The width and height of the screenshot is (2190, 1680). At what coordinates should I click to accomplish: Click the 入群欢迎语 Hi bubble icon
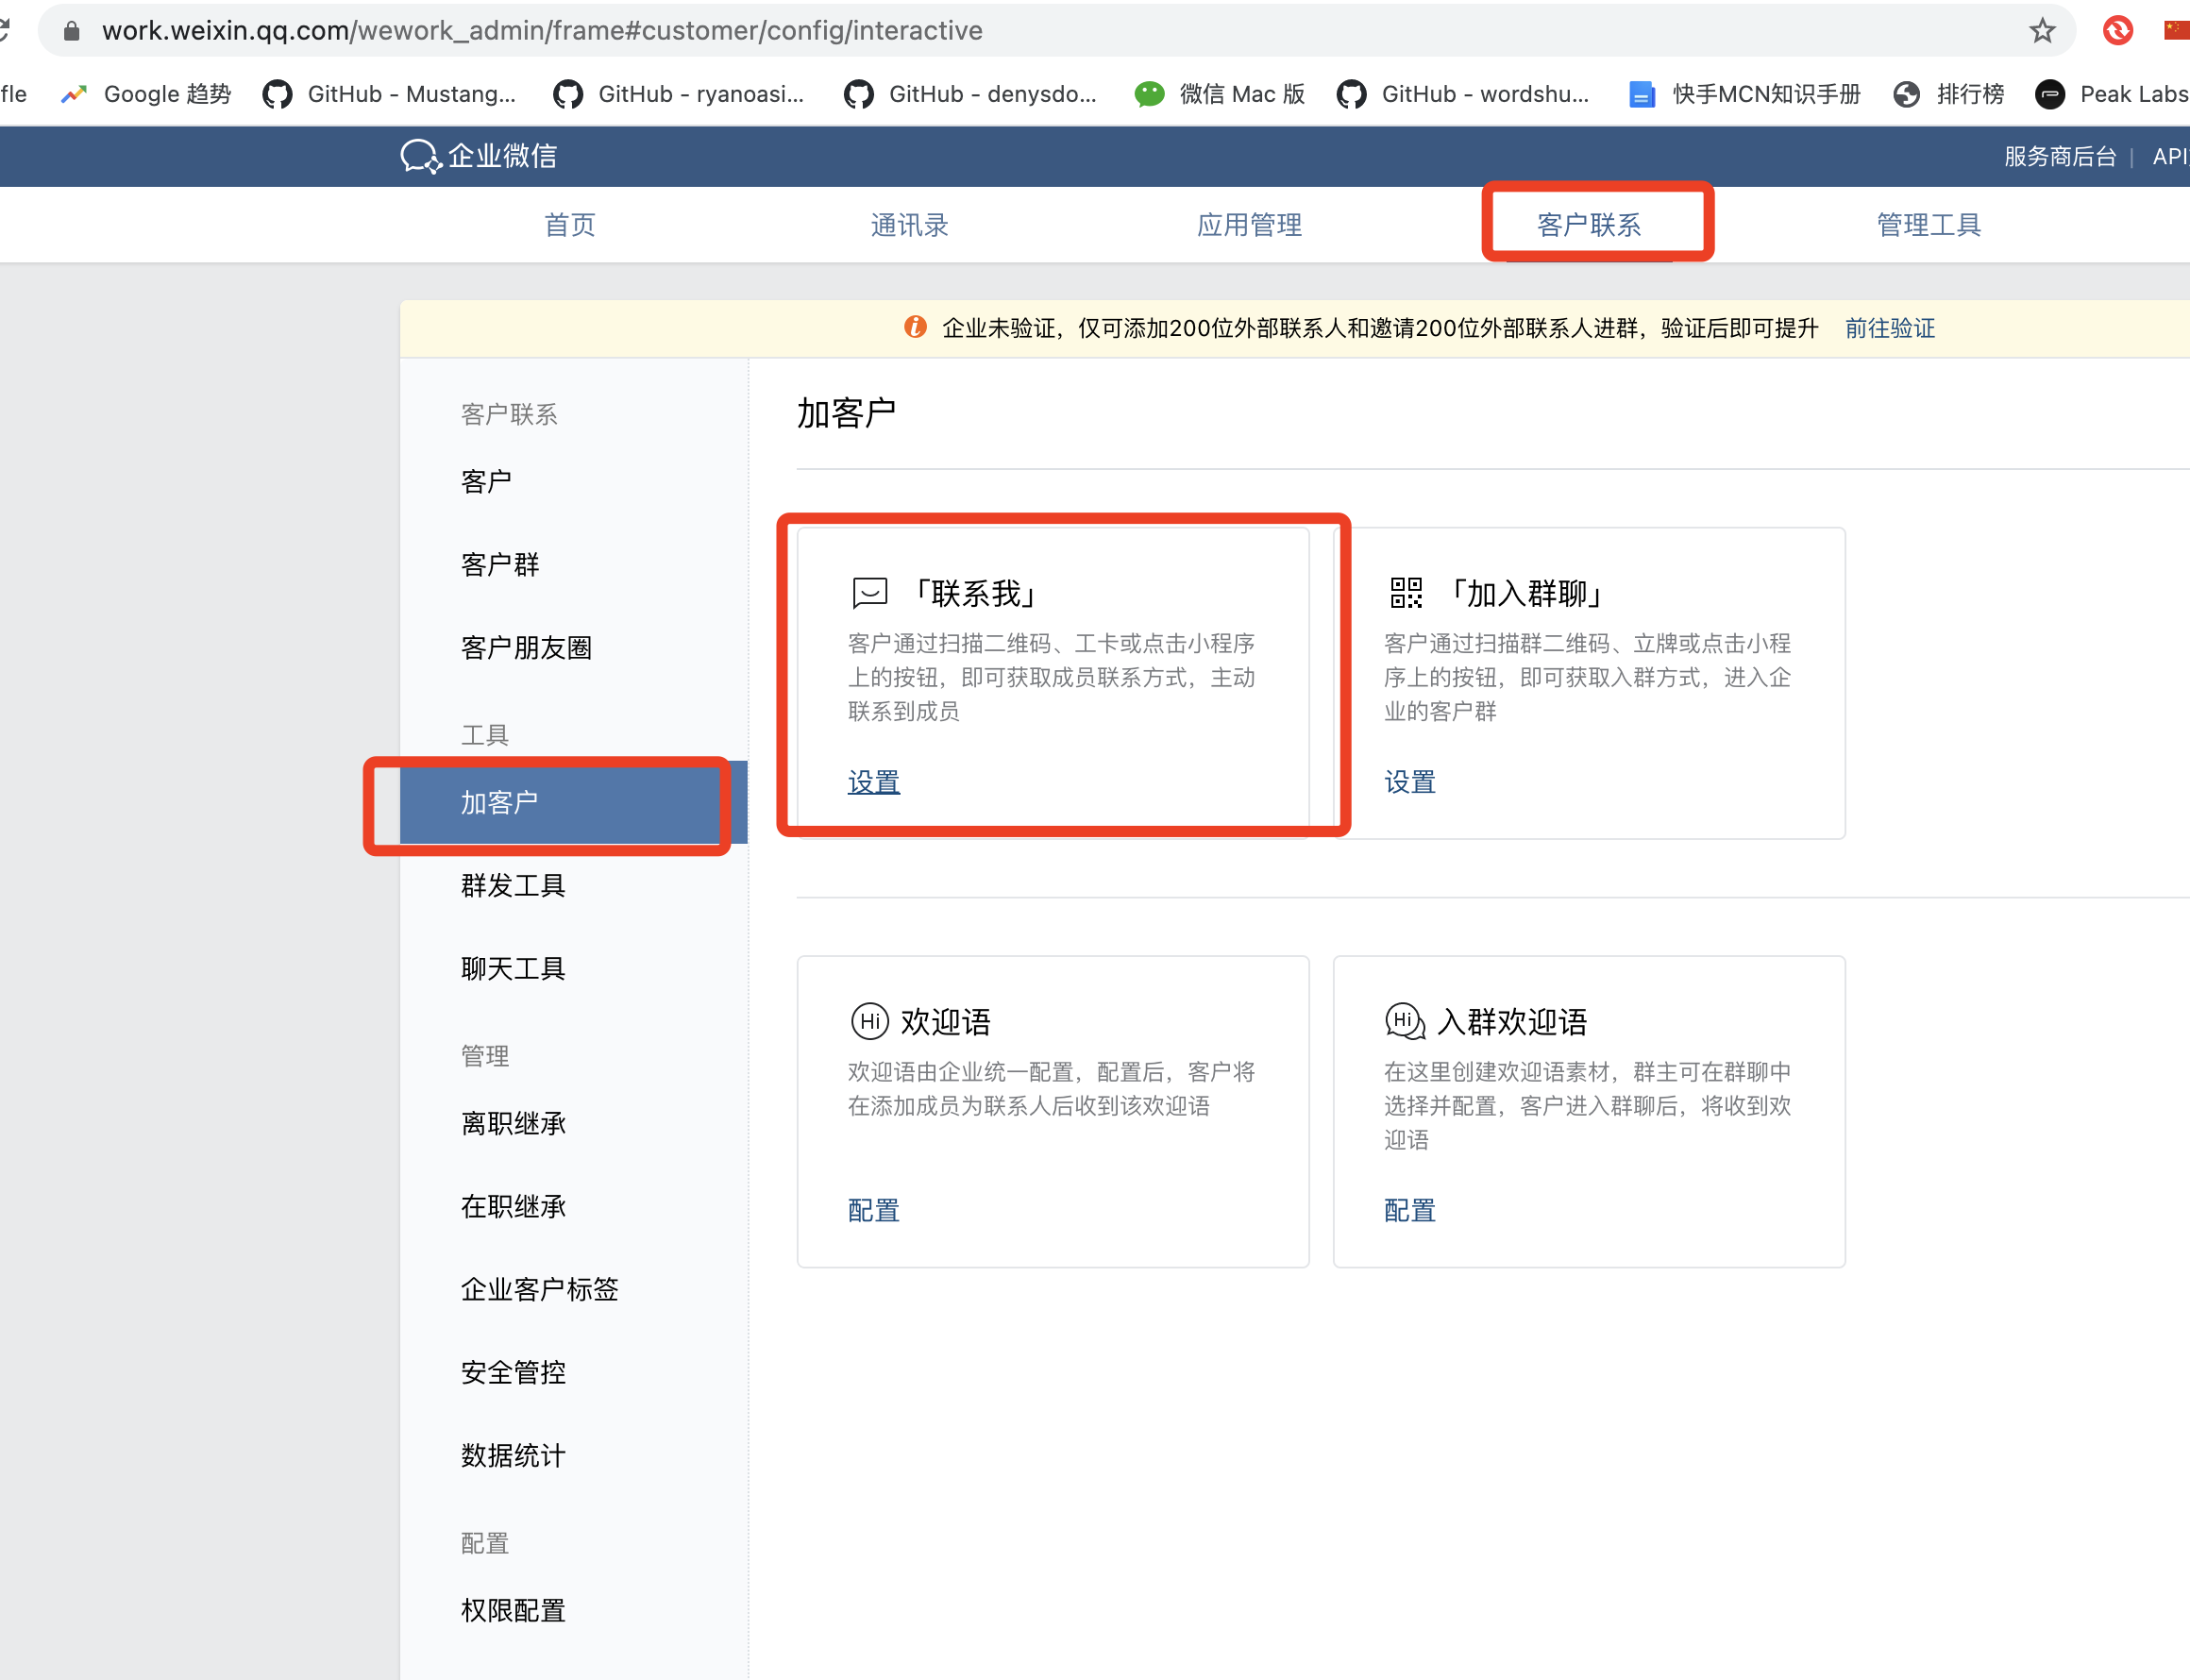1404,1021
